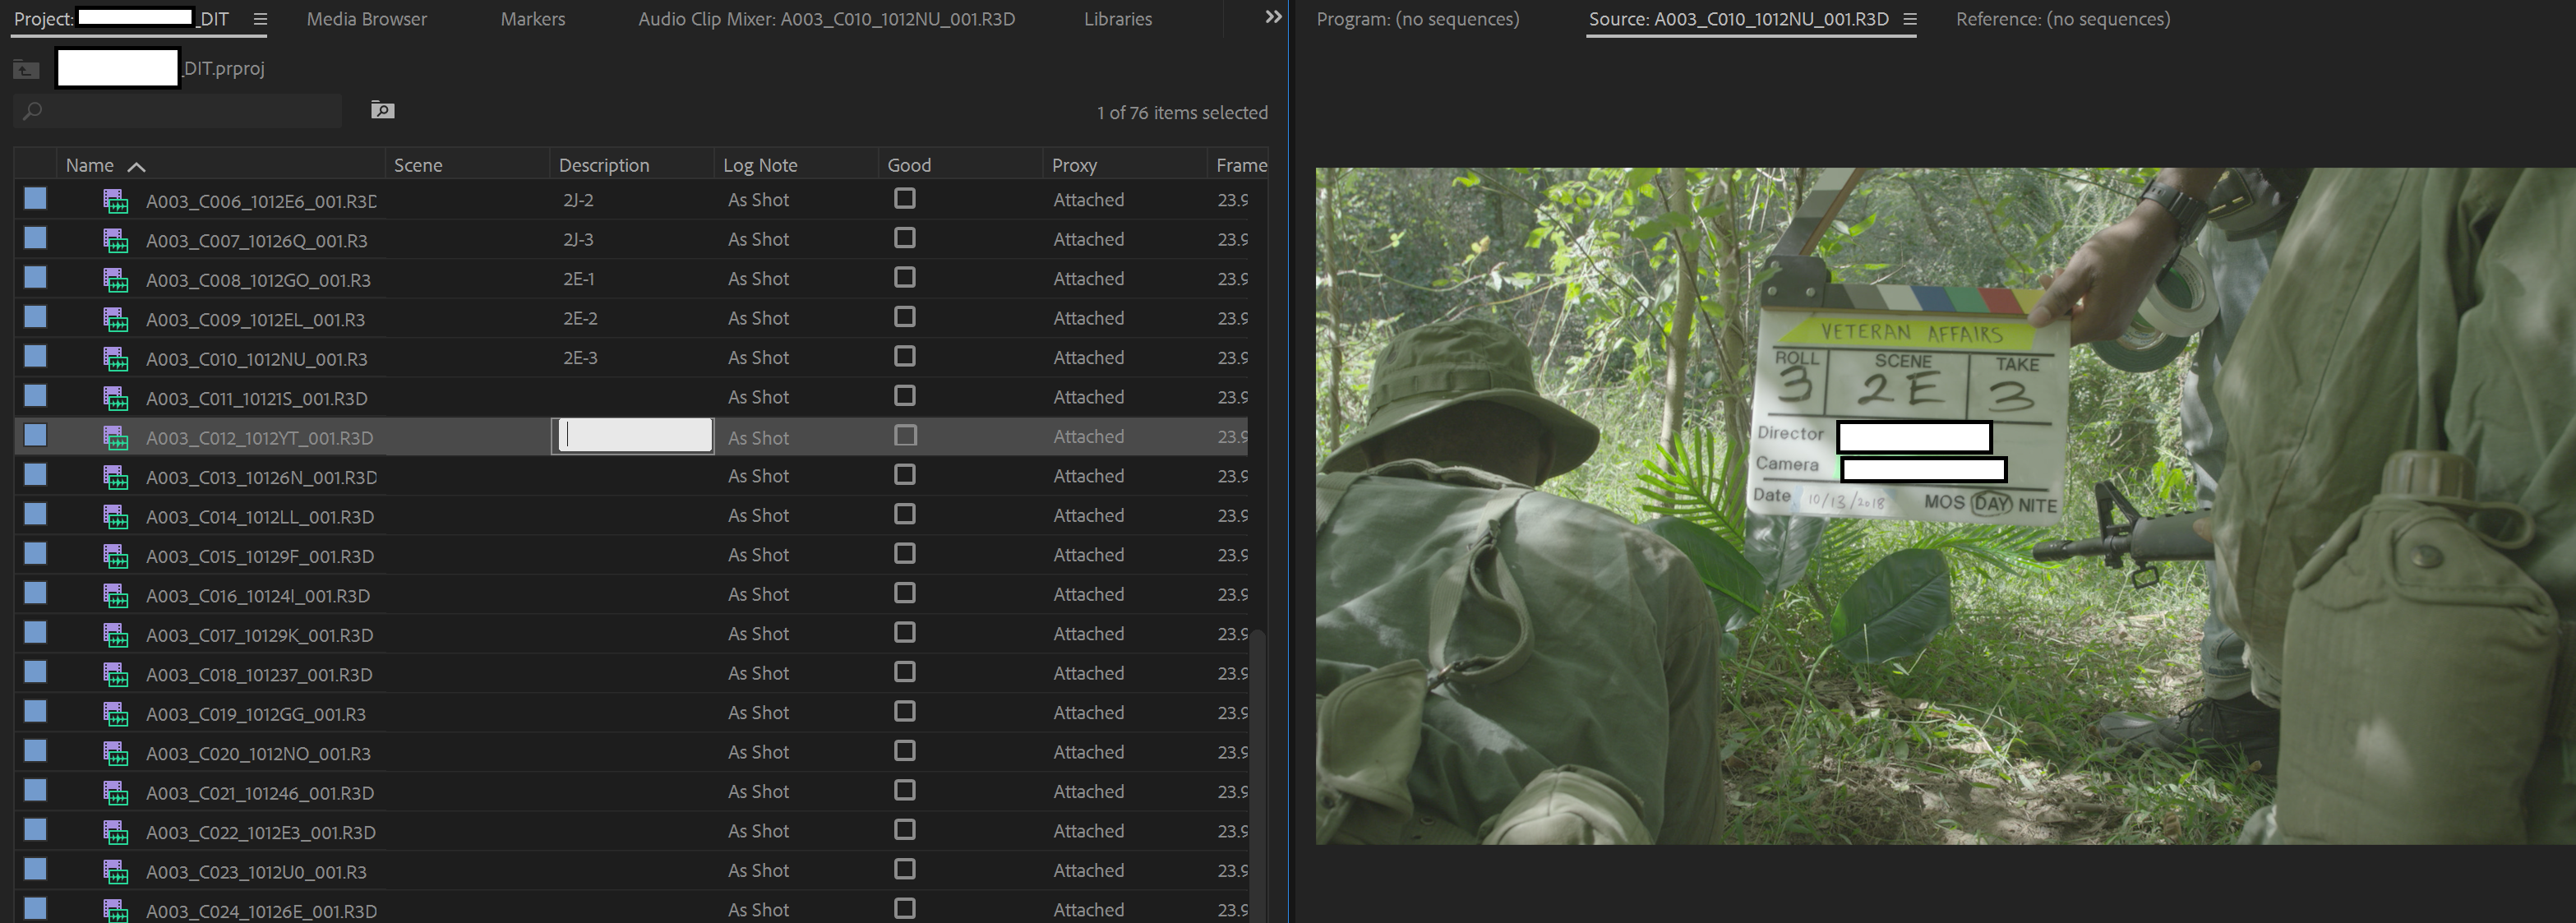Click the active Description field for A003_C012
Screen dimensions: 2576x923
pyautogui.click(x=635, y=436)
